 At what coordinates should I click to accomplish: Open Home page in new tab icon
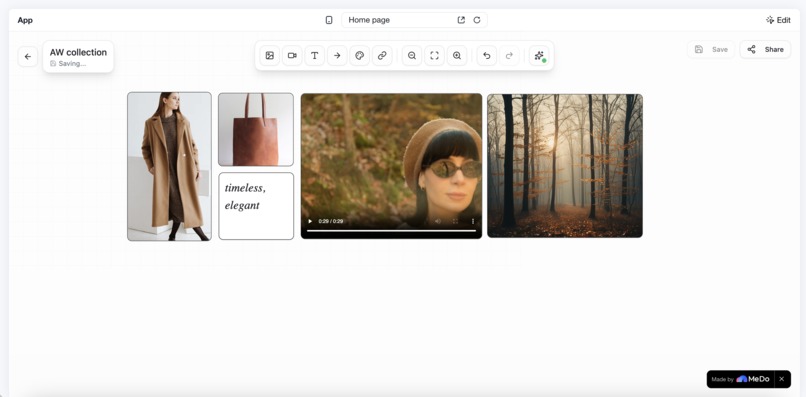461,20
